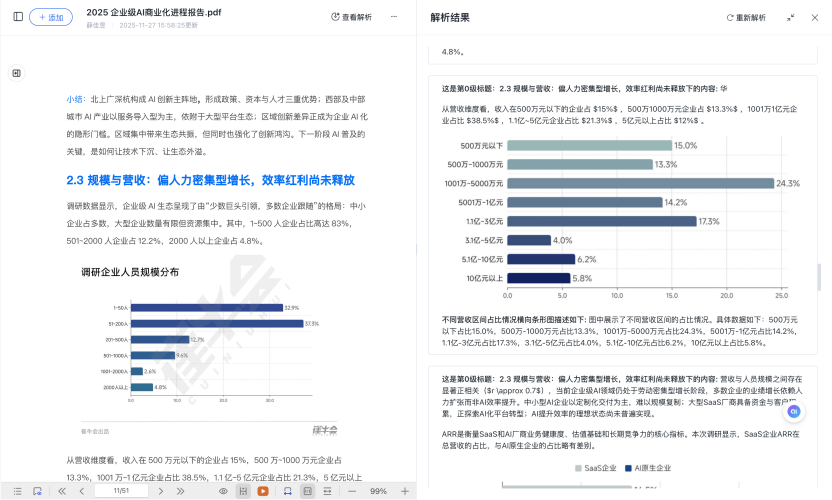
Task: Toggle the split page view icon
Action: 243,491
